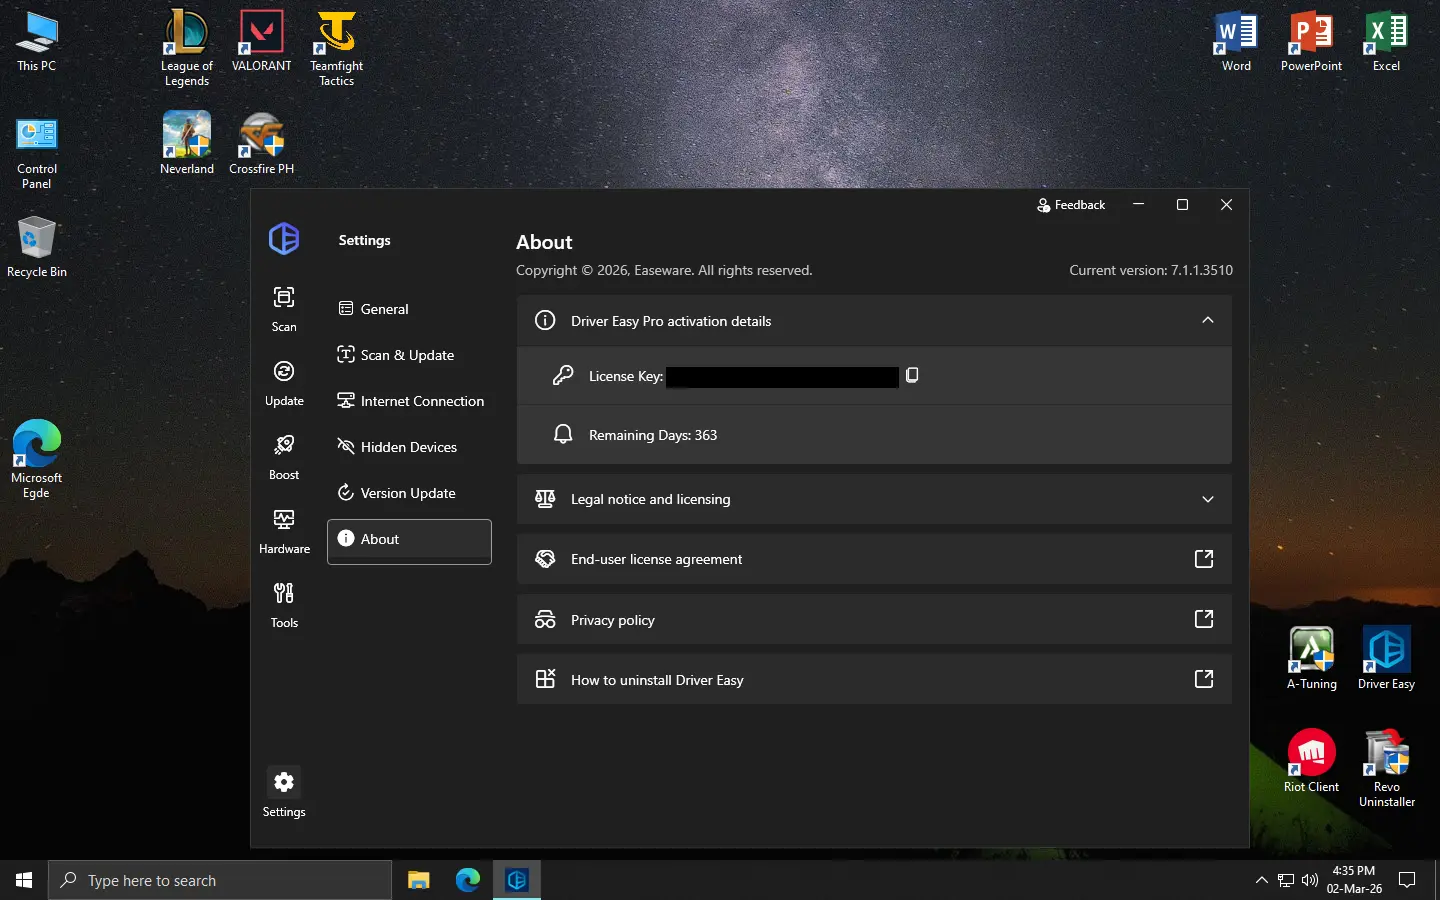This screenshot has height=900, width=1440.
Task: Open external link for End-user license agreement
Action: [x=1204, y=559]
